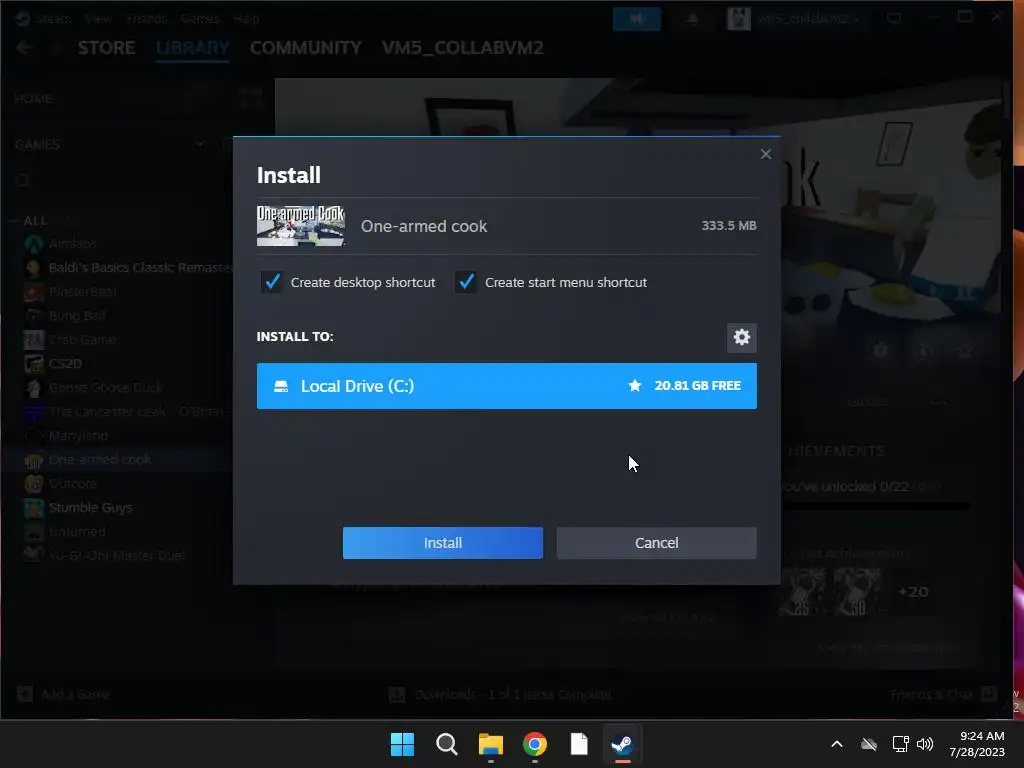Click the game page info icon
Viewport: 1024px width, 768px height.
pos(923,351)
